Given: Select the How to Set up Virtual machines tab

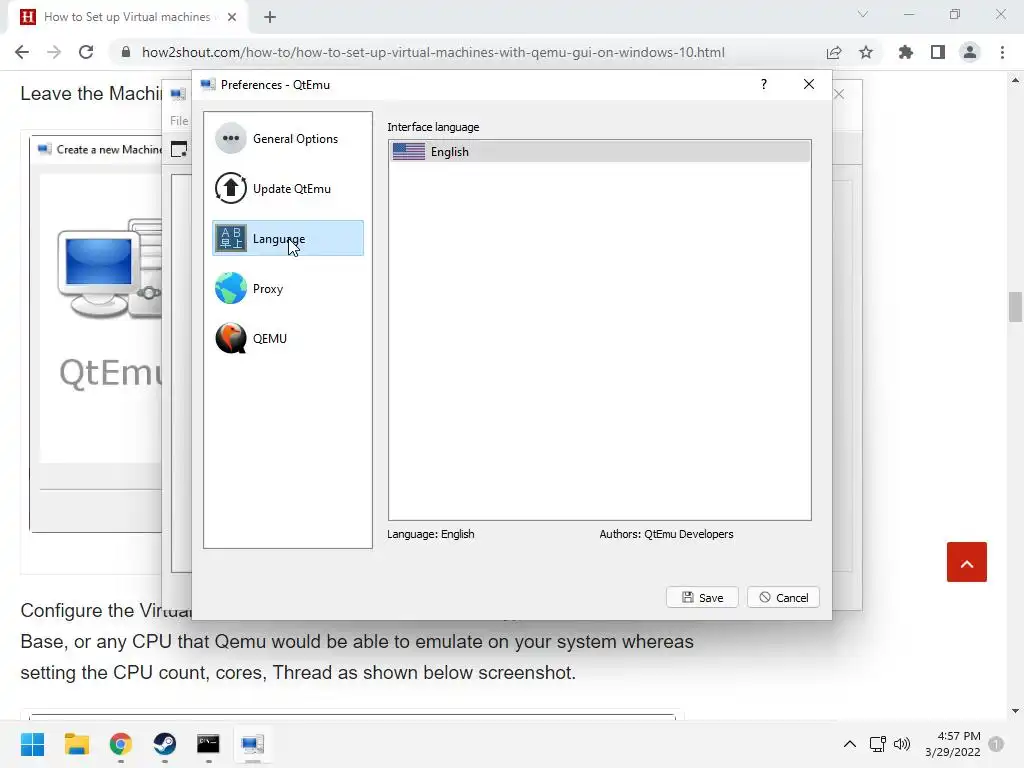Looking at the screenshot, I should (x=127, y=17).
